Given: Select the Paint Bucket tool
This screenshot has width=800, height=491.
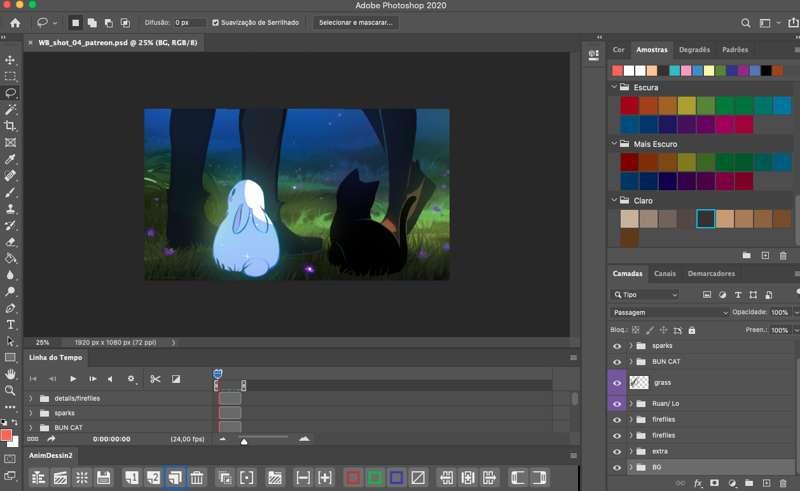Looking at the screenshot, I should click(10, 258).
